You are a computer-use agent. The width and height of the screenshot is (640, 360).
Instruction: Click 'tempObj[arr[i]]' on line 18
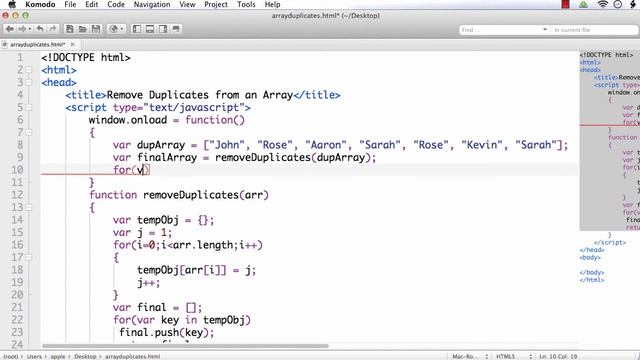pos(182,270)
